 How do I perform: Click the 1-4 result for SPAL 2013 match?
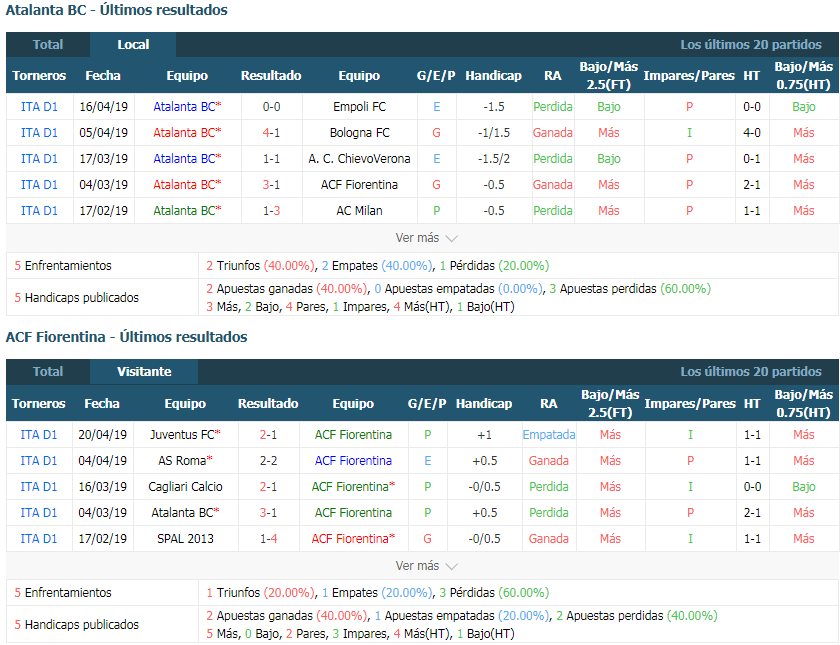point(268,538)
